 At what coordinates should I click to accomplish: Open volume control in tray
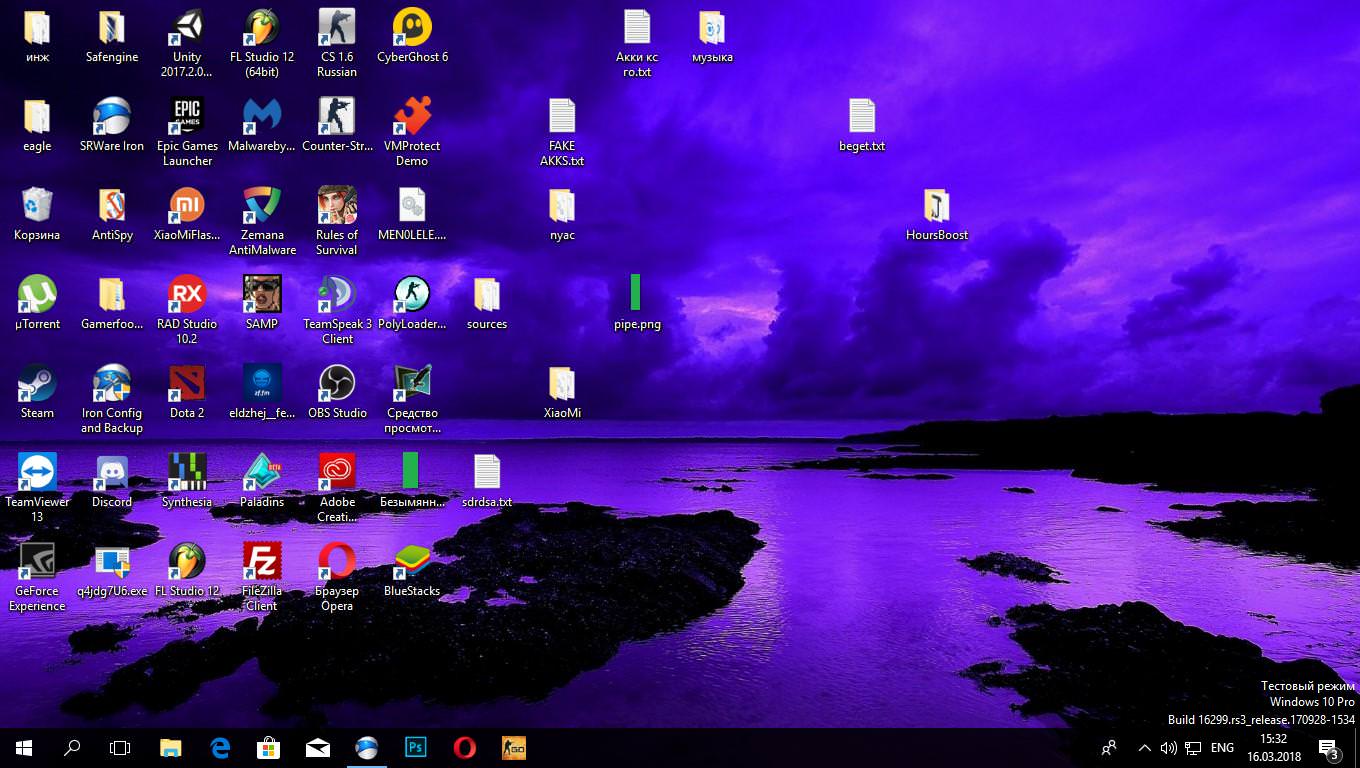[1168, 747]
